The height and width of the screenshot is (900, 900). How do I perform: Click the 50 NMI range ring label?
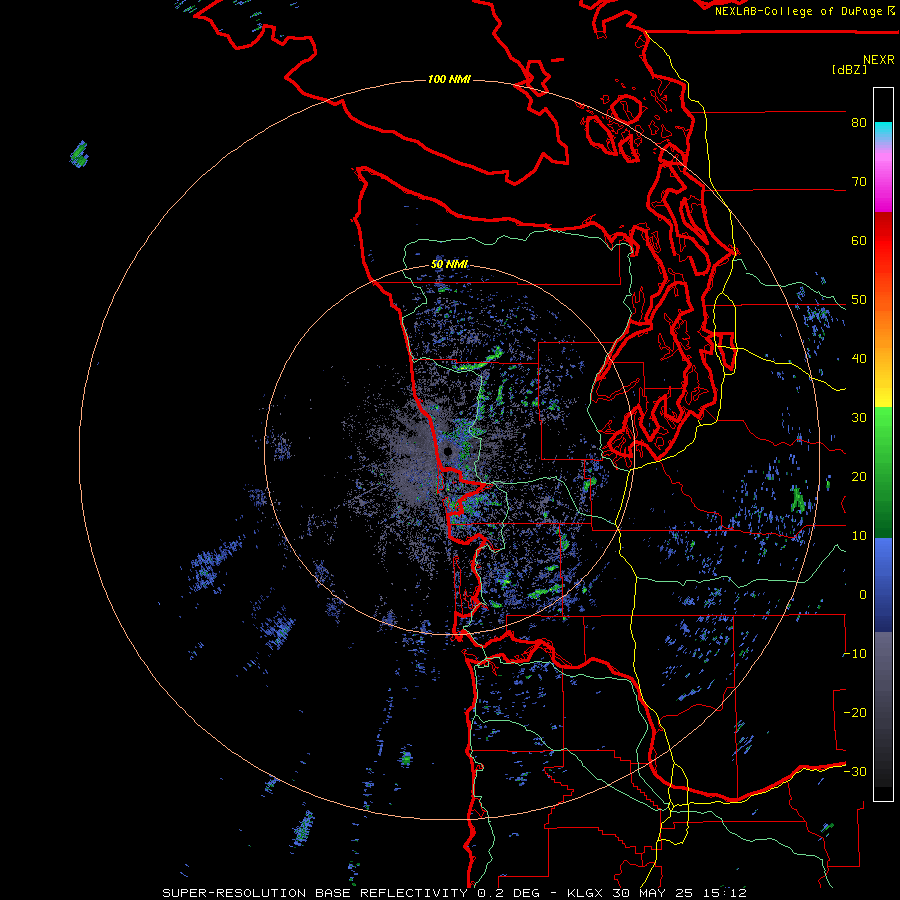[x=449, y=265]
